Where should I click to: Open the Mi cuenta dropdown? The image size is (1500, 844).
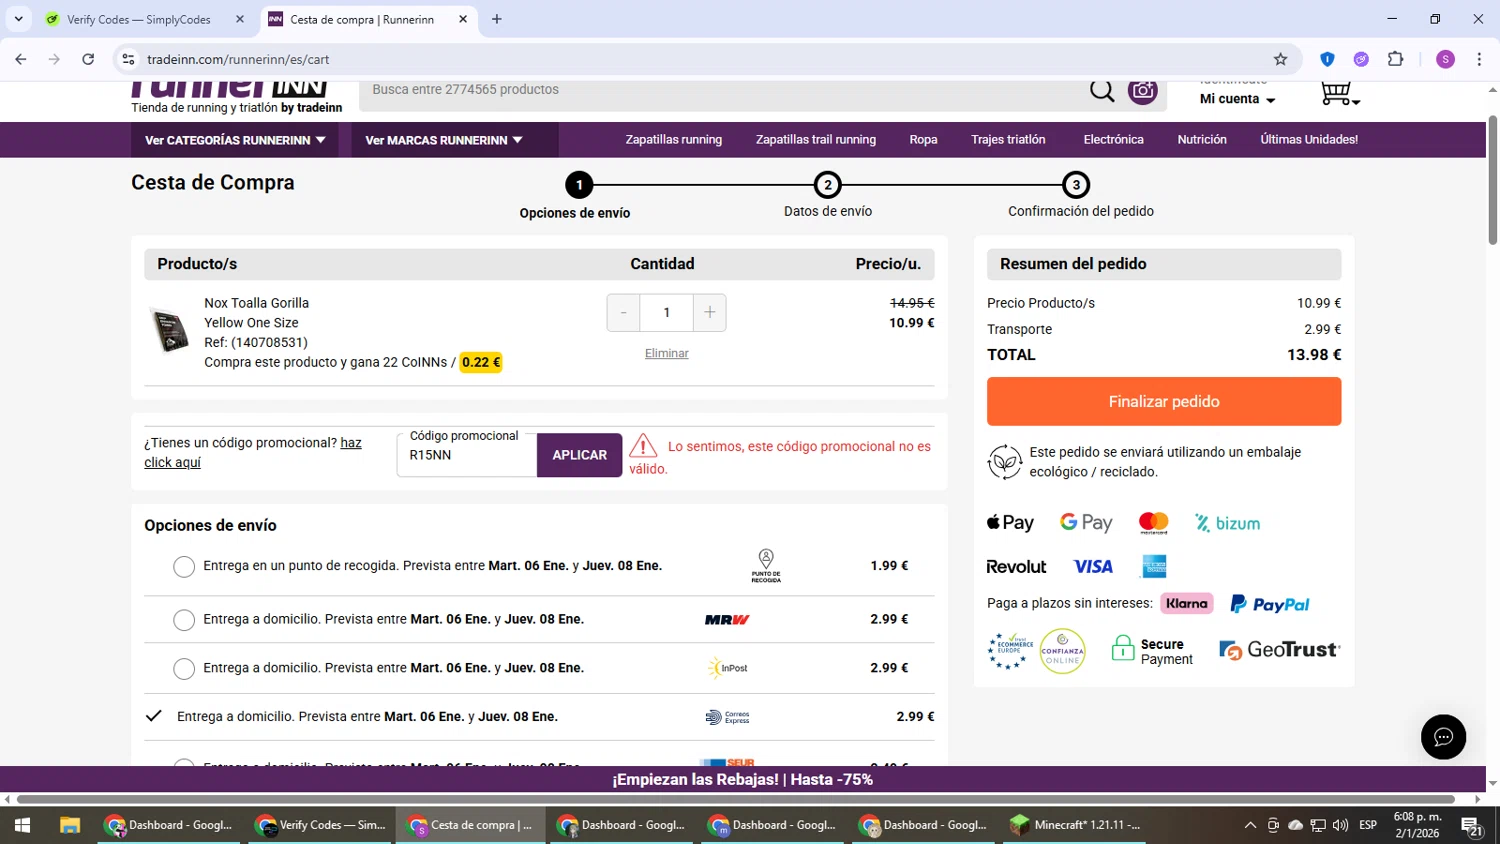pos(1238,99)
